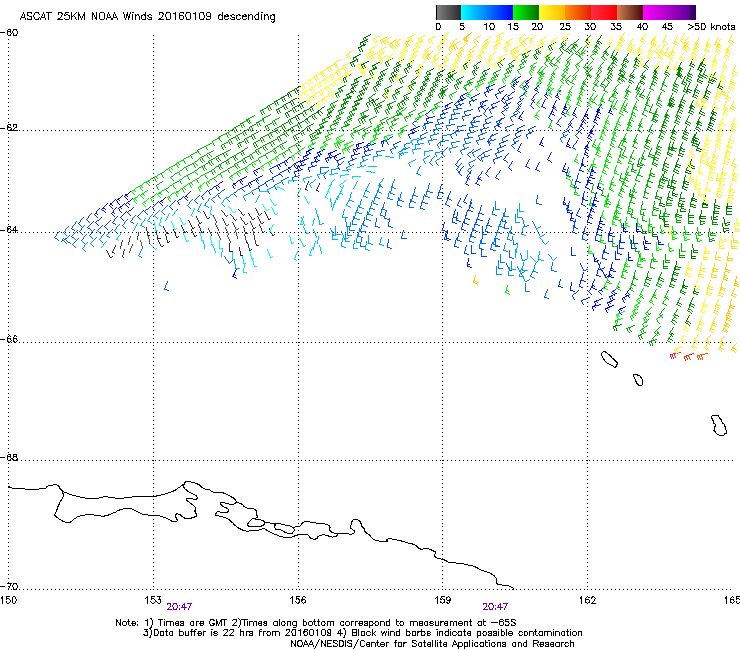Screen dimensions: 740x650
Task: Click the magenta-purple 40-50 knots legend swatch
Action: (669, 12)
